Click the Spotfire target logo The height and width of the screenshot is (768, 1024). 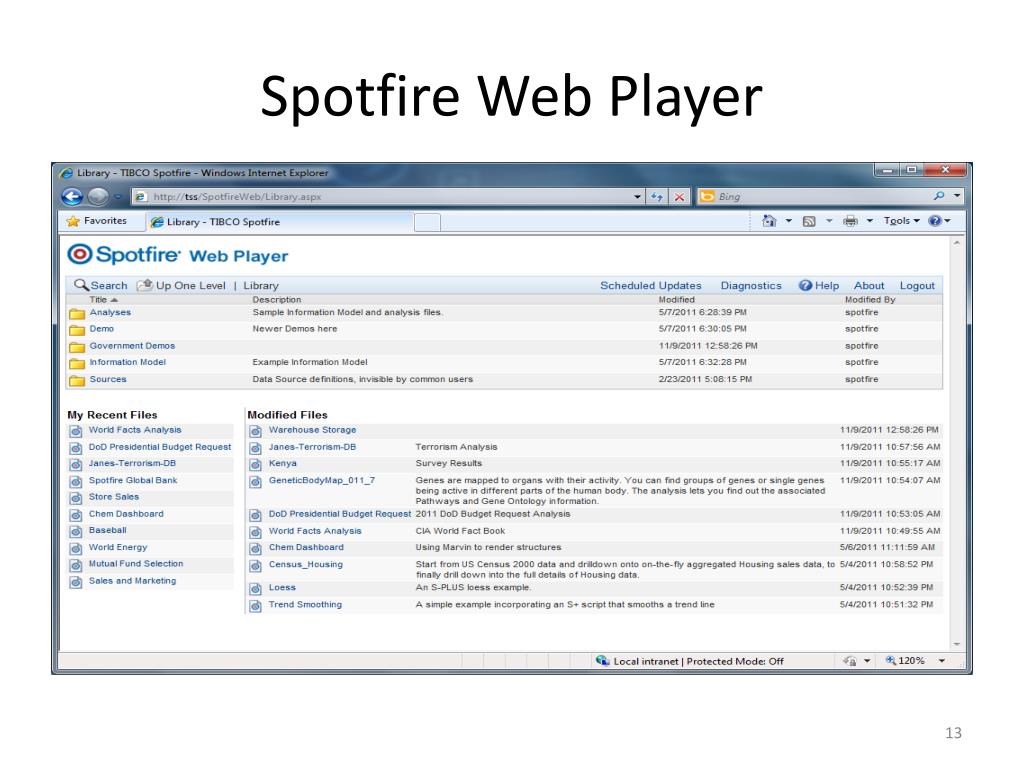click(80, 254)
